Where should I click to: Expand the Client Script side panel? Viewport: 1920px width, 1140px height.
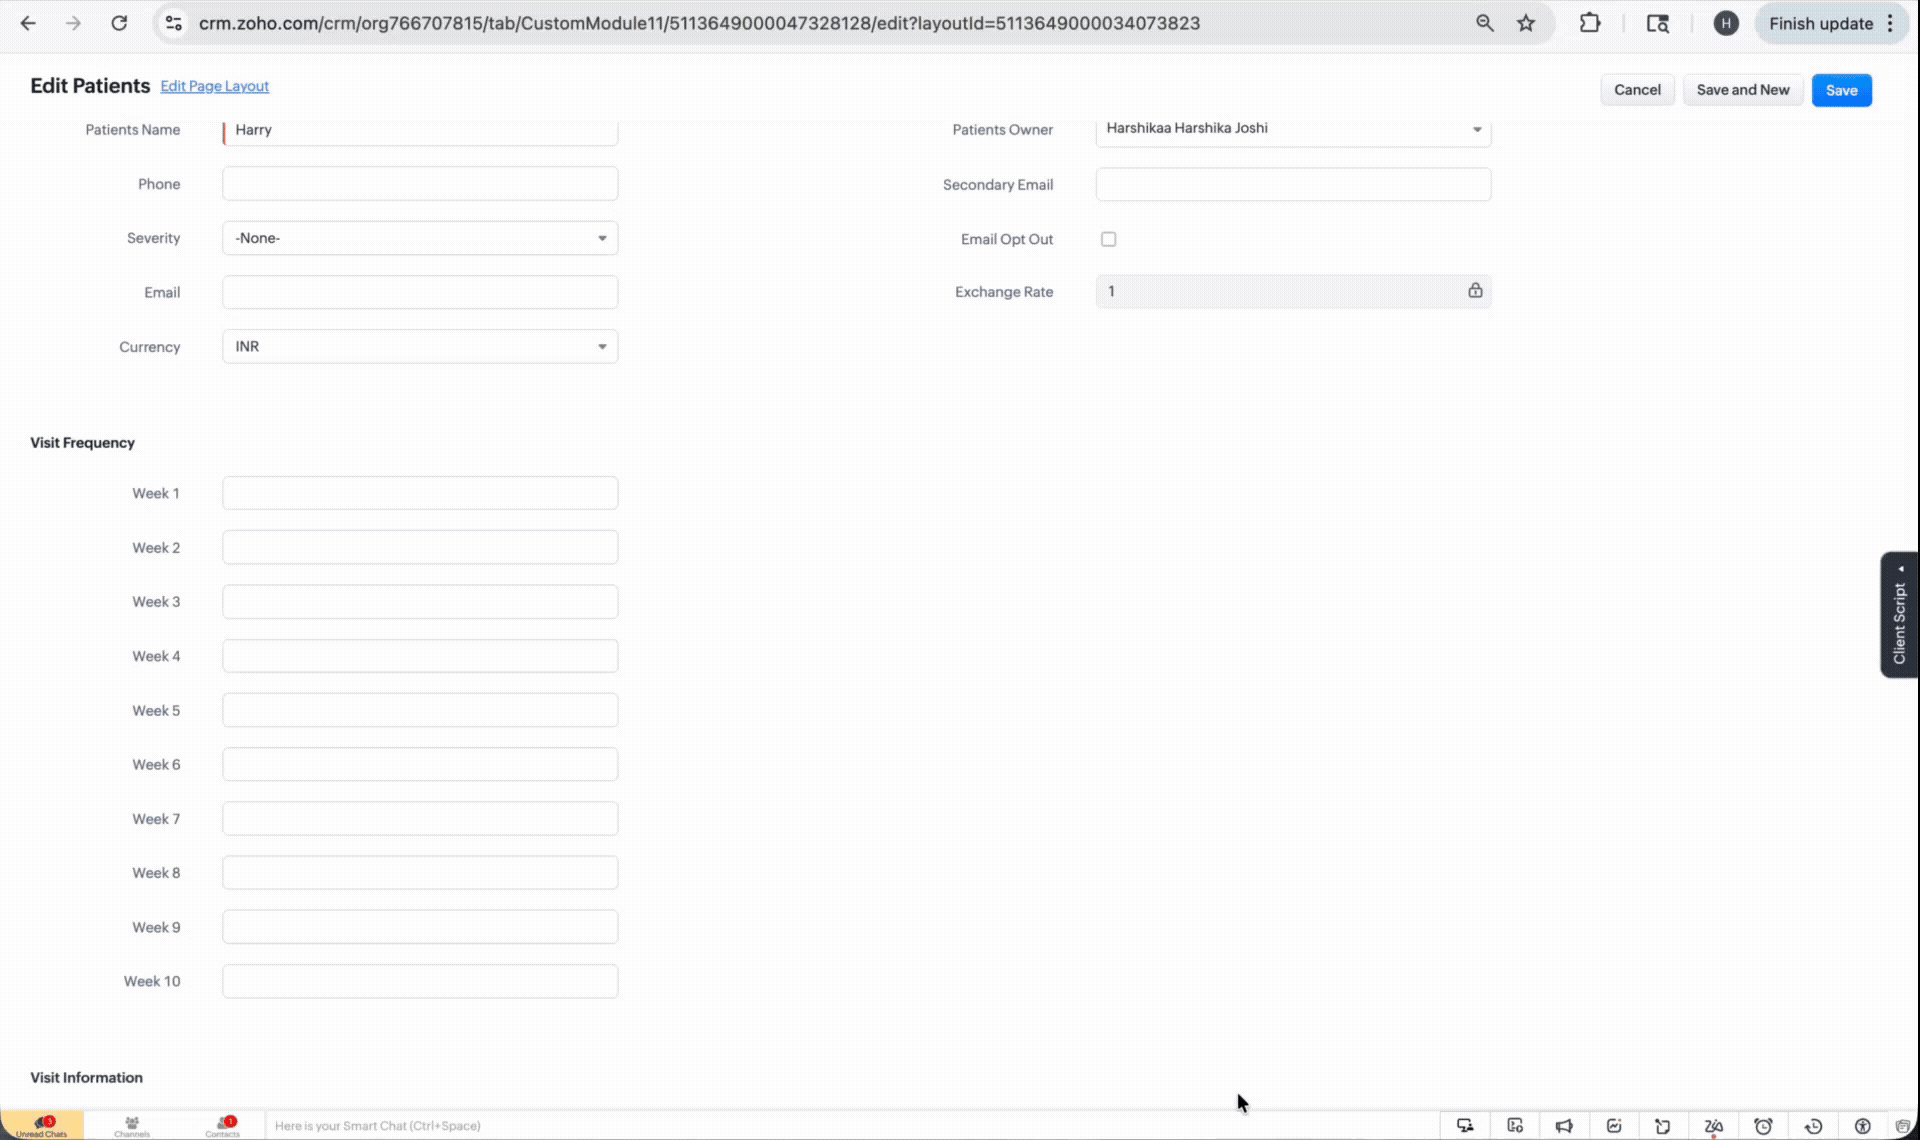tap(1899, 615)
